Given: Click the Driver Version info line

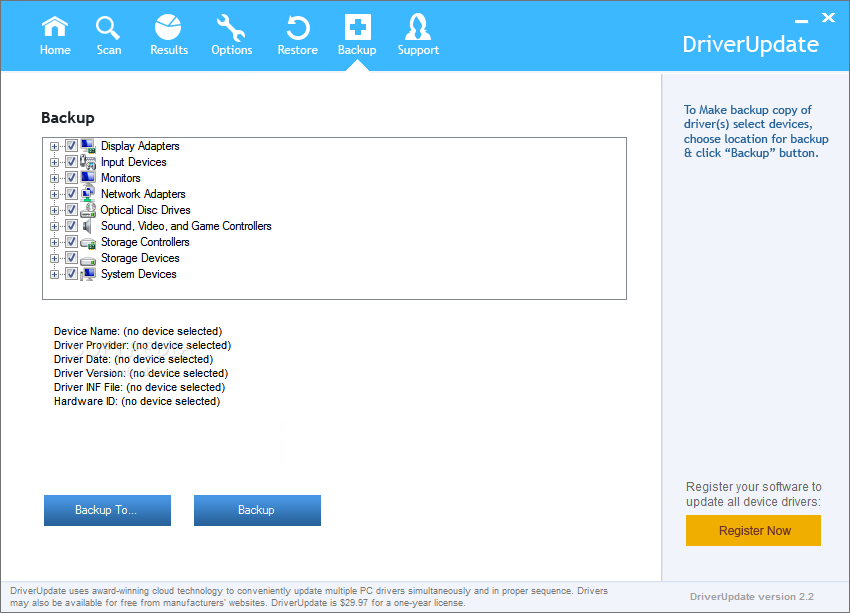Looking at the screenshot, I should 141,373.
